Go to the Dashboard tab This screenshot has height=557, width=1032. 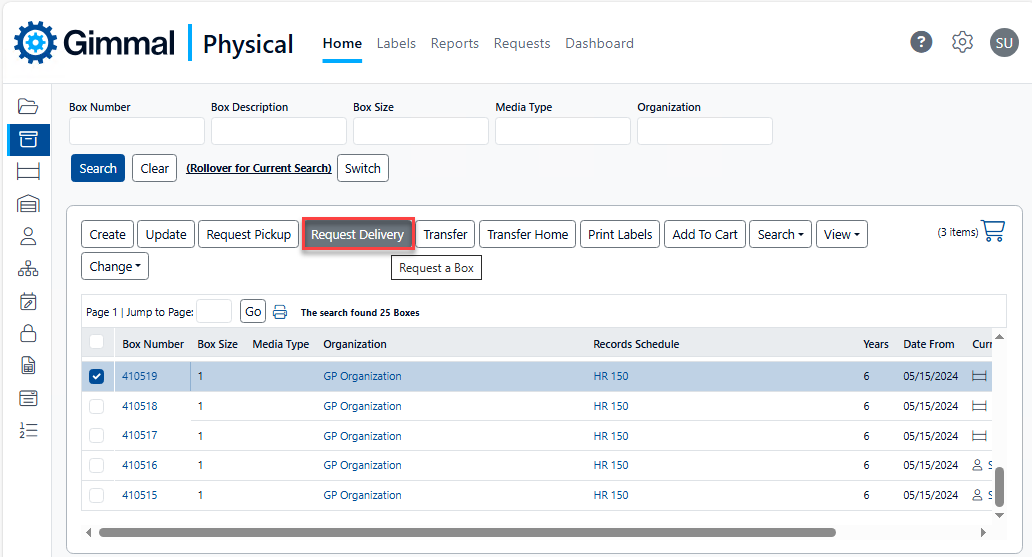click(599, 43)
